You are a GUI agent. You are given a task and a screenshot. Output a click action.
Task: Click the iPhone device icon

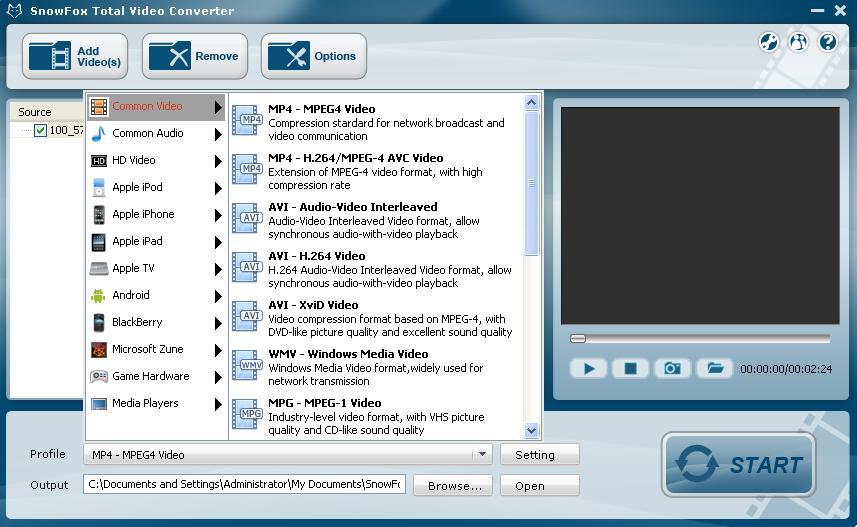[x=99, y=214]
